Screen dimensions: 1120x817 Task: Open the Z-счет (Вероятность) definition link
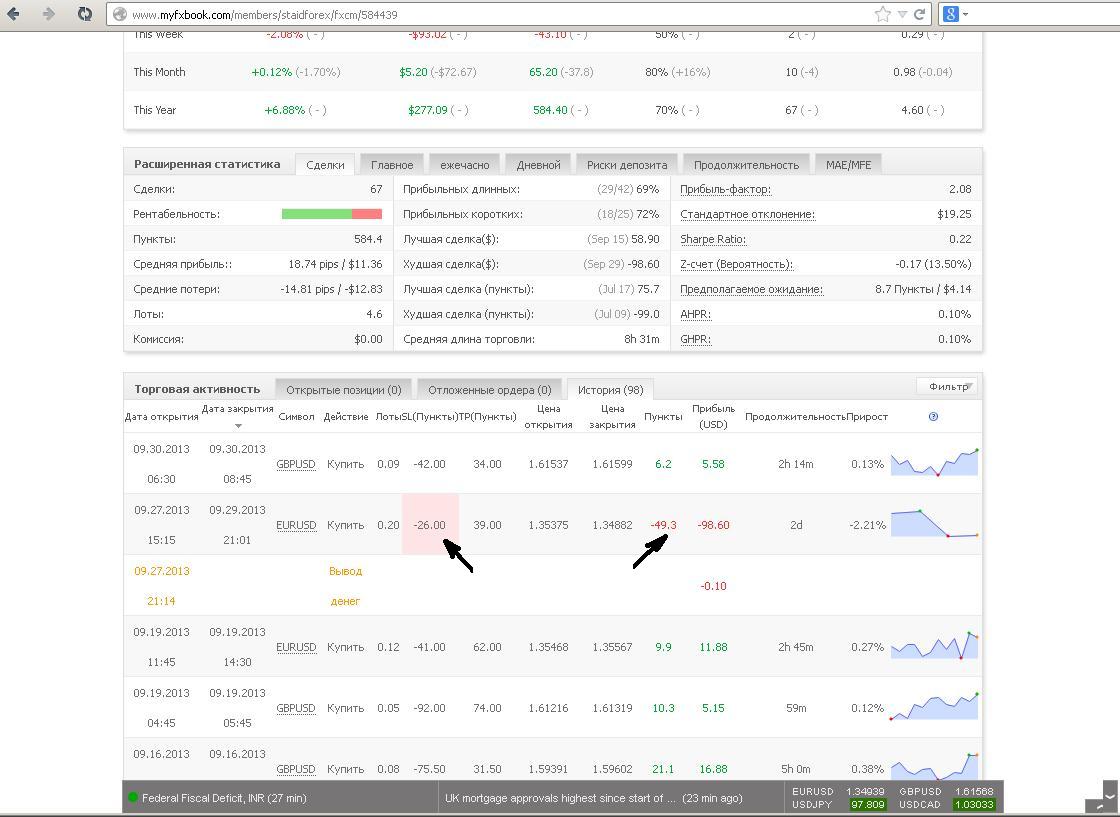(x=736, y=264)
